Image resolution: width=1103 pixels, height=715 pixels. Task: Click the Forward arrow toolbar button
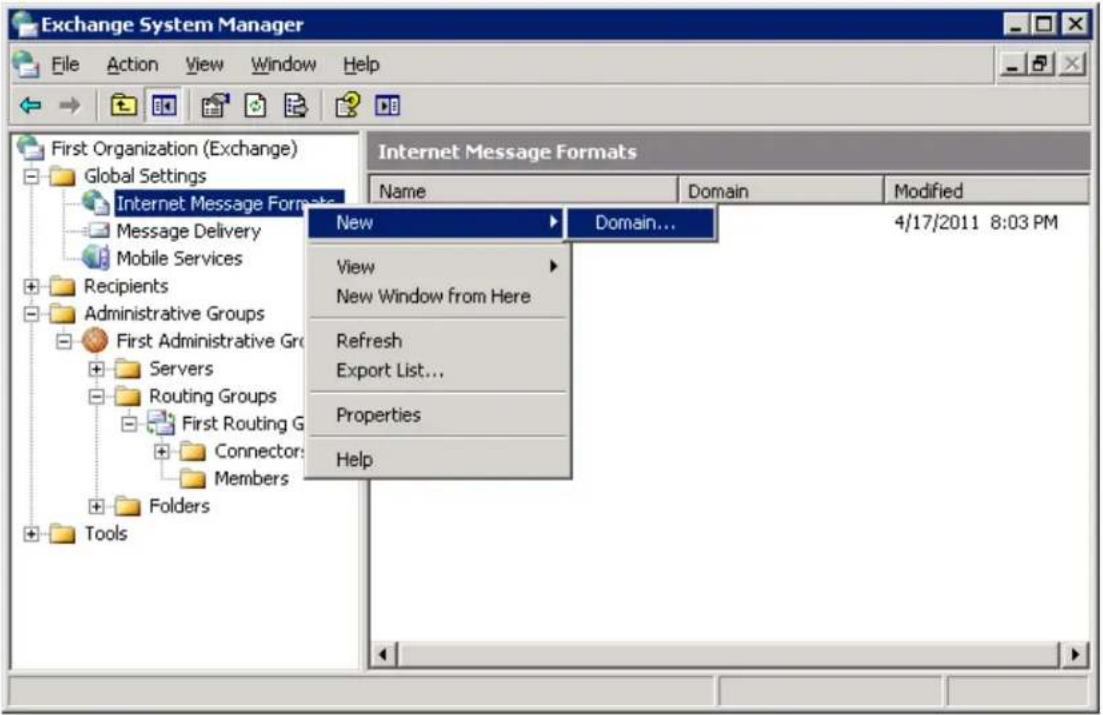(69, 106)
